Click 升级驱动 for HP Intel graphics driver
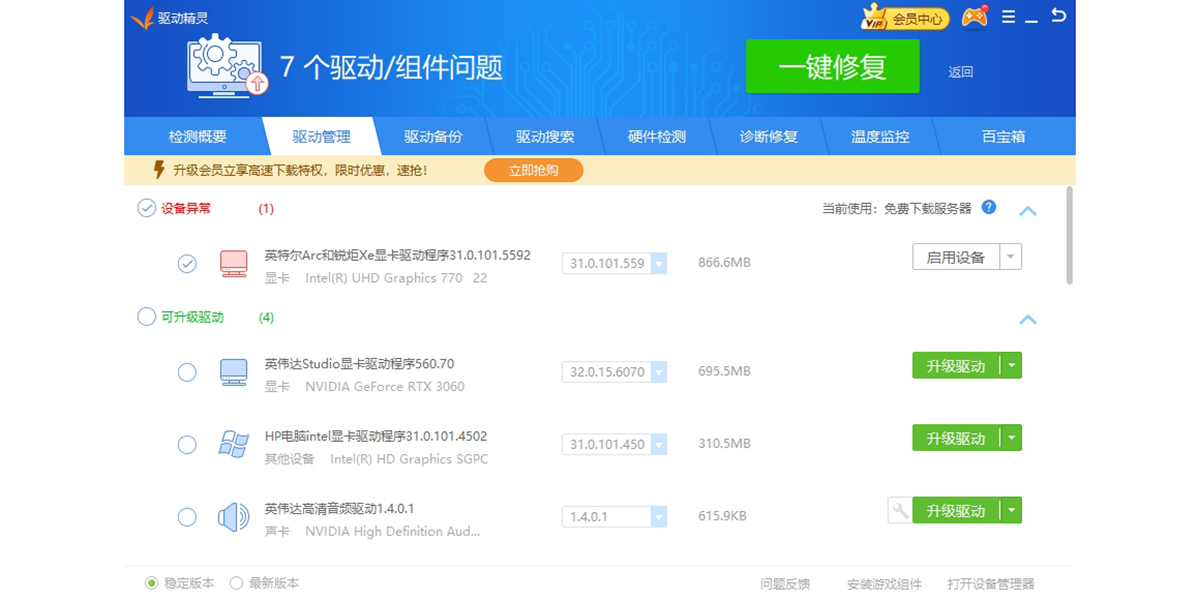 956,438
